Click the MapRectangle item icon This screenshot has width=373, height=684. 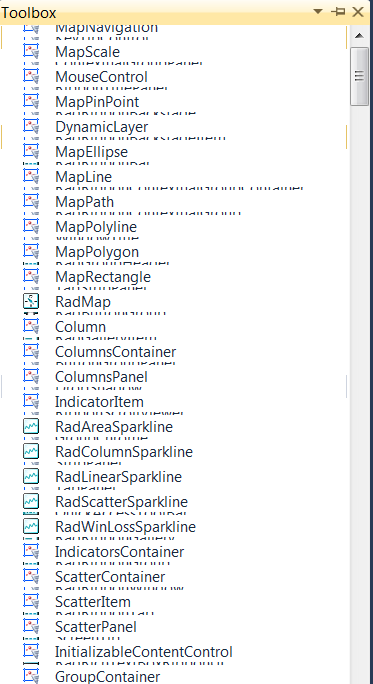[31, 277]
